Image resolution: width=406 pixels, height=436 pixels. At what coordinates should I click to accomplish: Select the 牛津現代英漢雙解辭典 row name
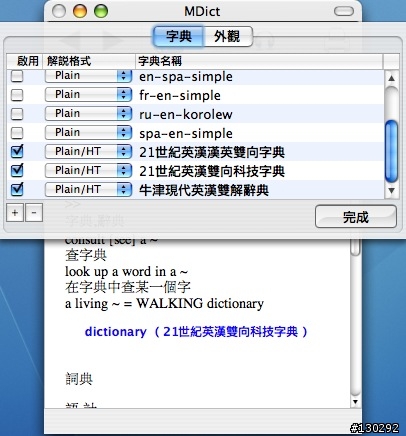click(x=204, y=190)
